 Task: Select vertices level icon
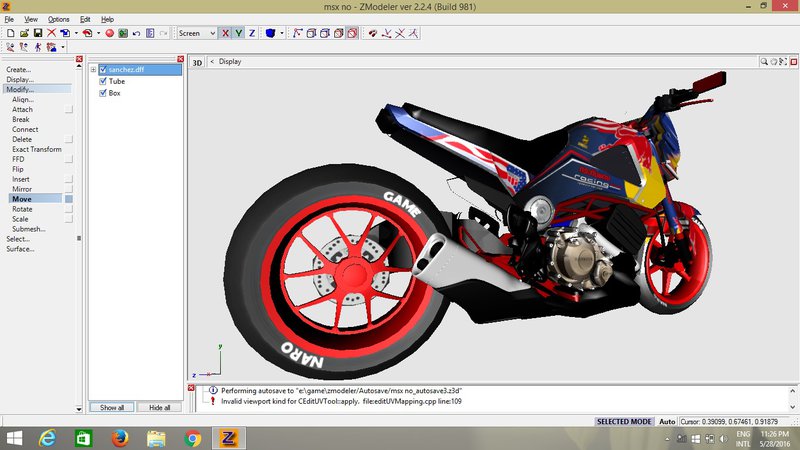click(x=297, y=33)
